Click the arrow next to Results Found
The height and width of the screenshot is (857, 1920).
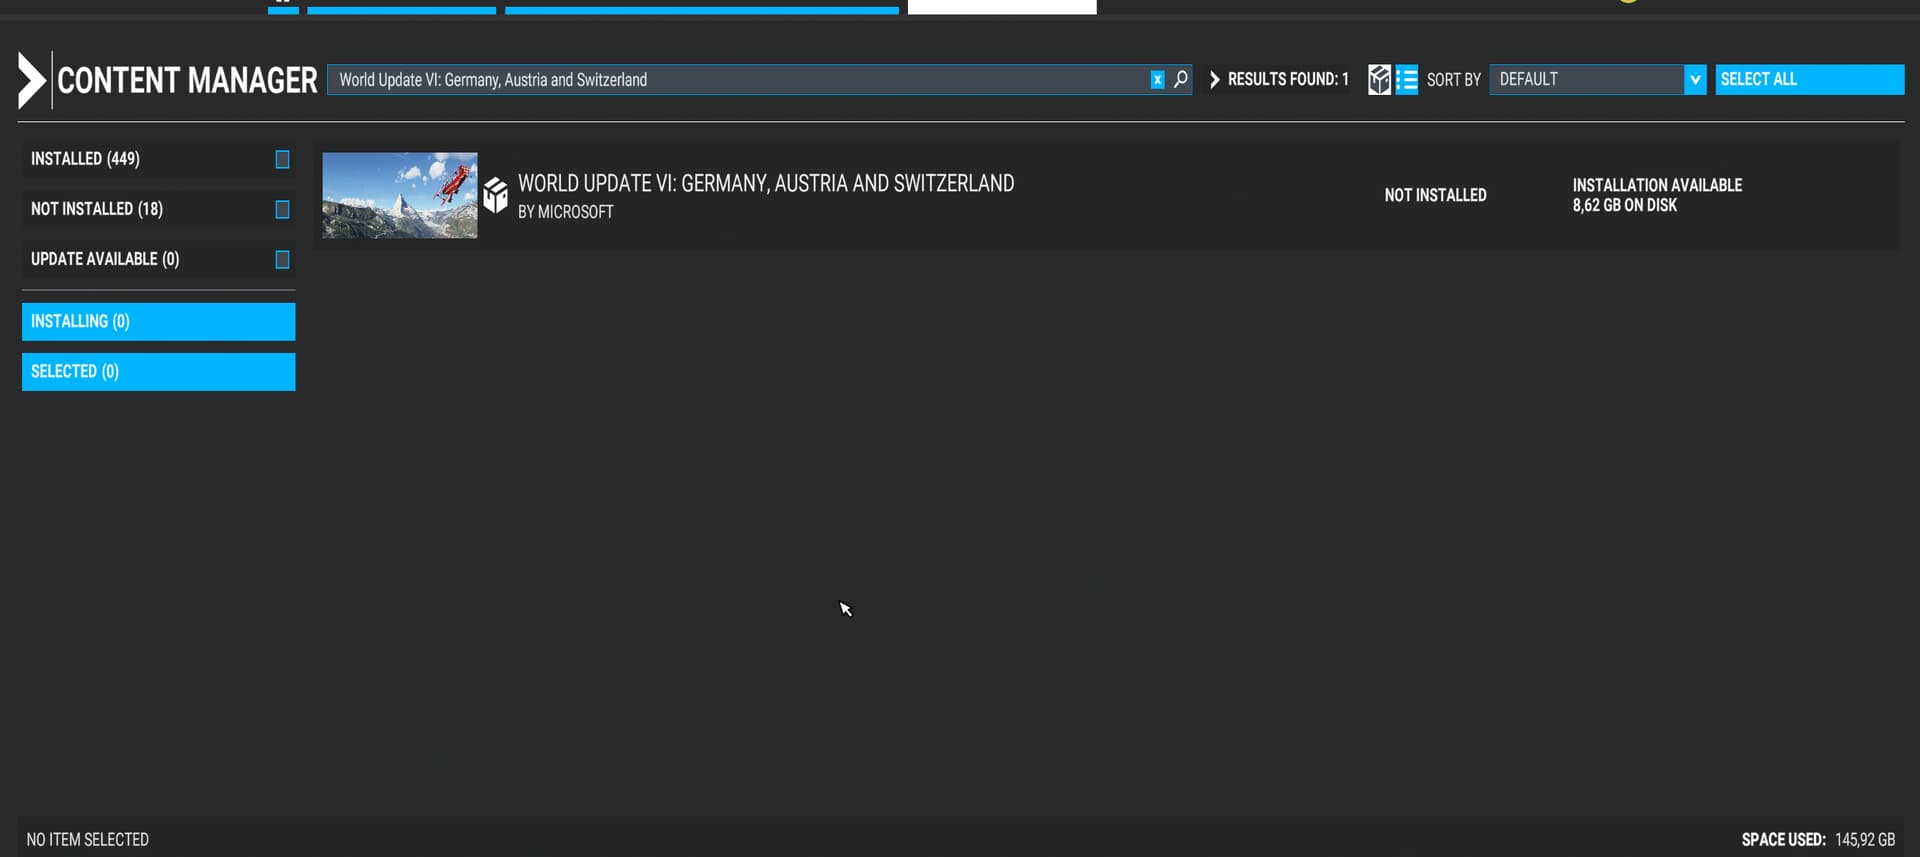pyautogui.click(x=1214, y=80)
